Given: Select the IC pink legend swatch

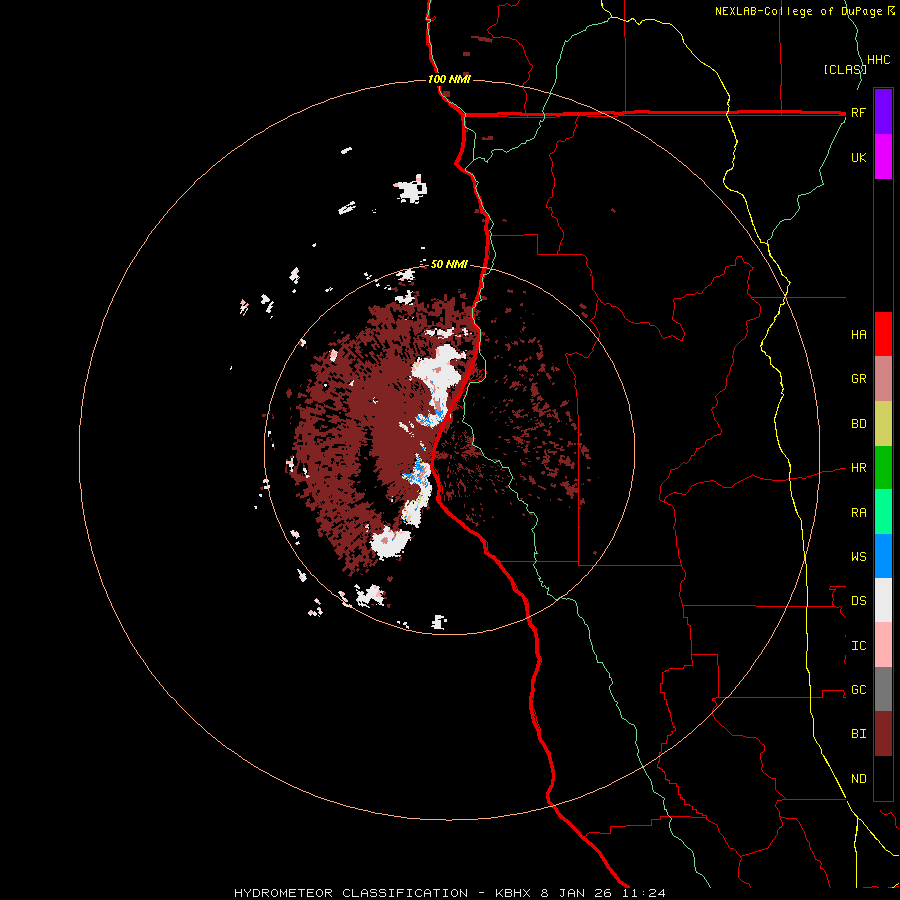Looking at the screenshot, I should pos(883,645).
